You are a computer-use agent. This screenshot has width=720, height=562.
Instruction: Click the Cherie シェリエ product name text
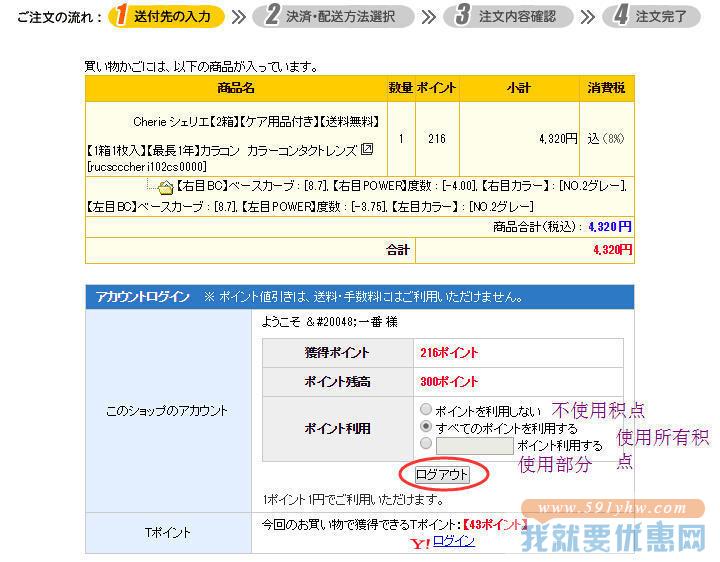[256, 122]
